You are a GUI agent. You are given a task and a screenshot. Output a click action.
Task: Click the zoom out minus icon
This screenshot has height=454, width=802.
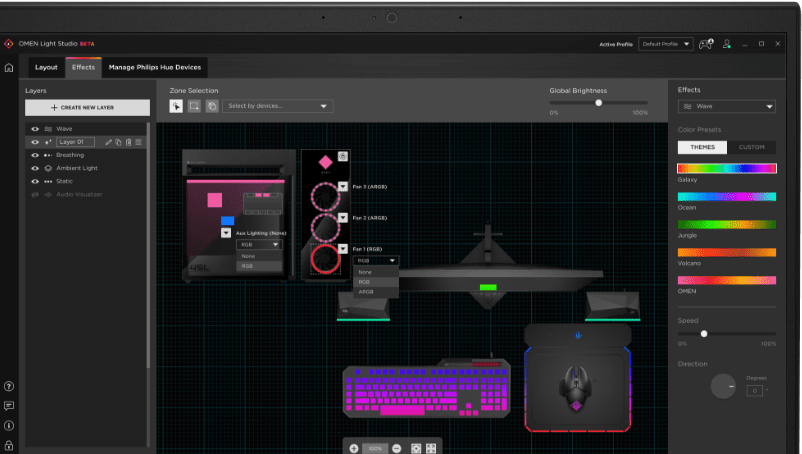click(396, 448)
